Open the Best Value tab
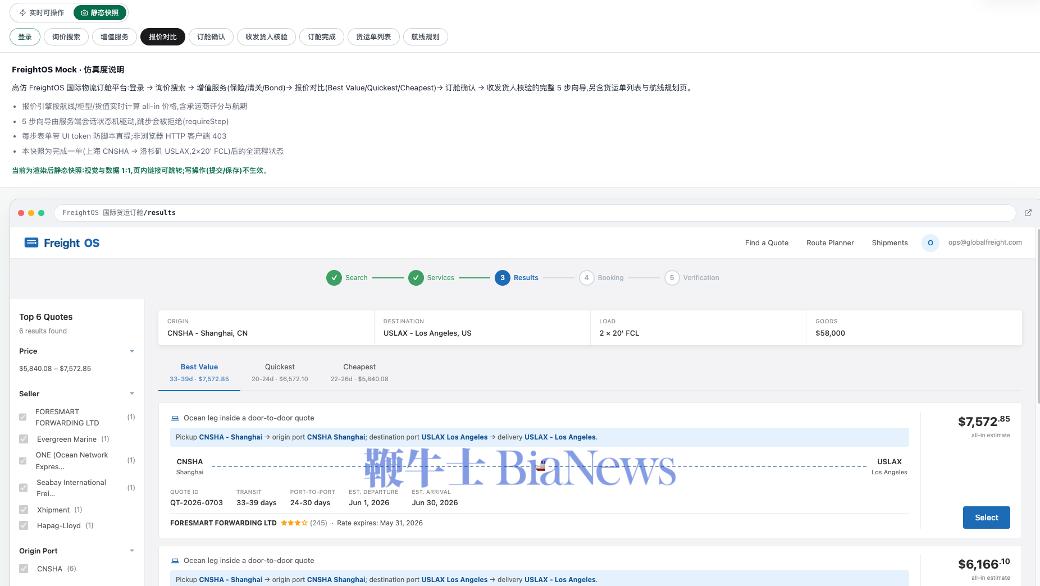This screenshot has height=586, width=1040. point(199,373)
